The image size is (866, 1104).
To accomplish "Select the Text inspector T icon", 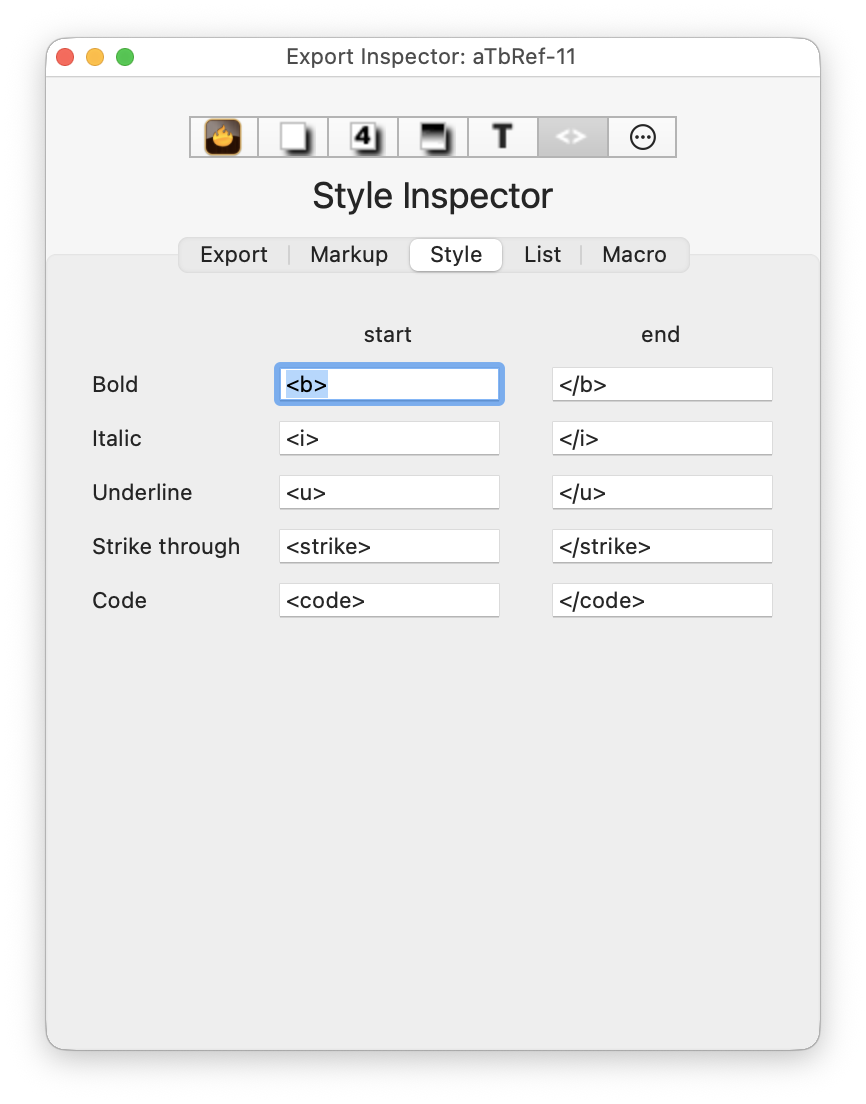I will 502,136.
